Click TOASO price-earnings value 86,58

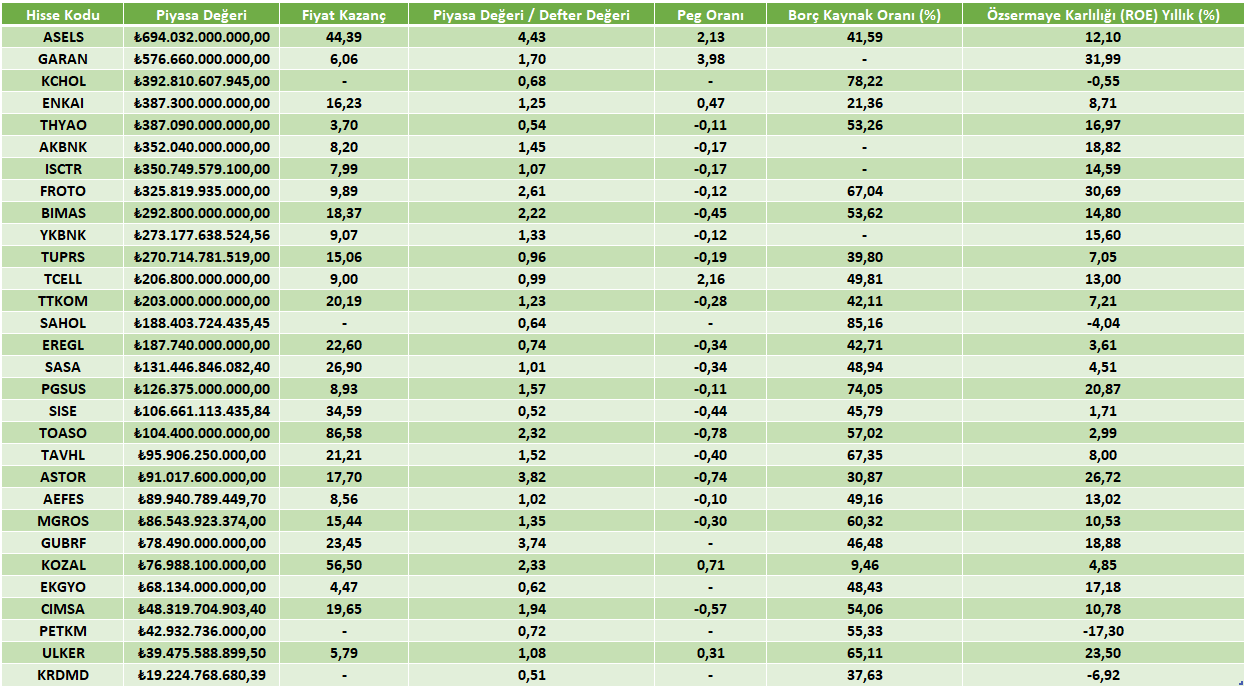coord(344,433)
